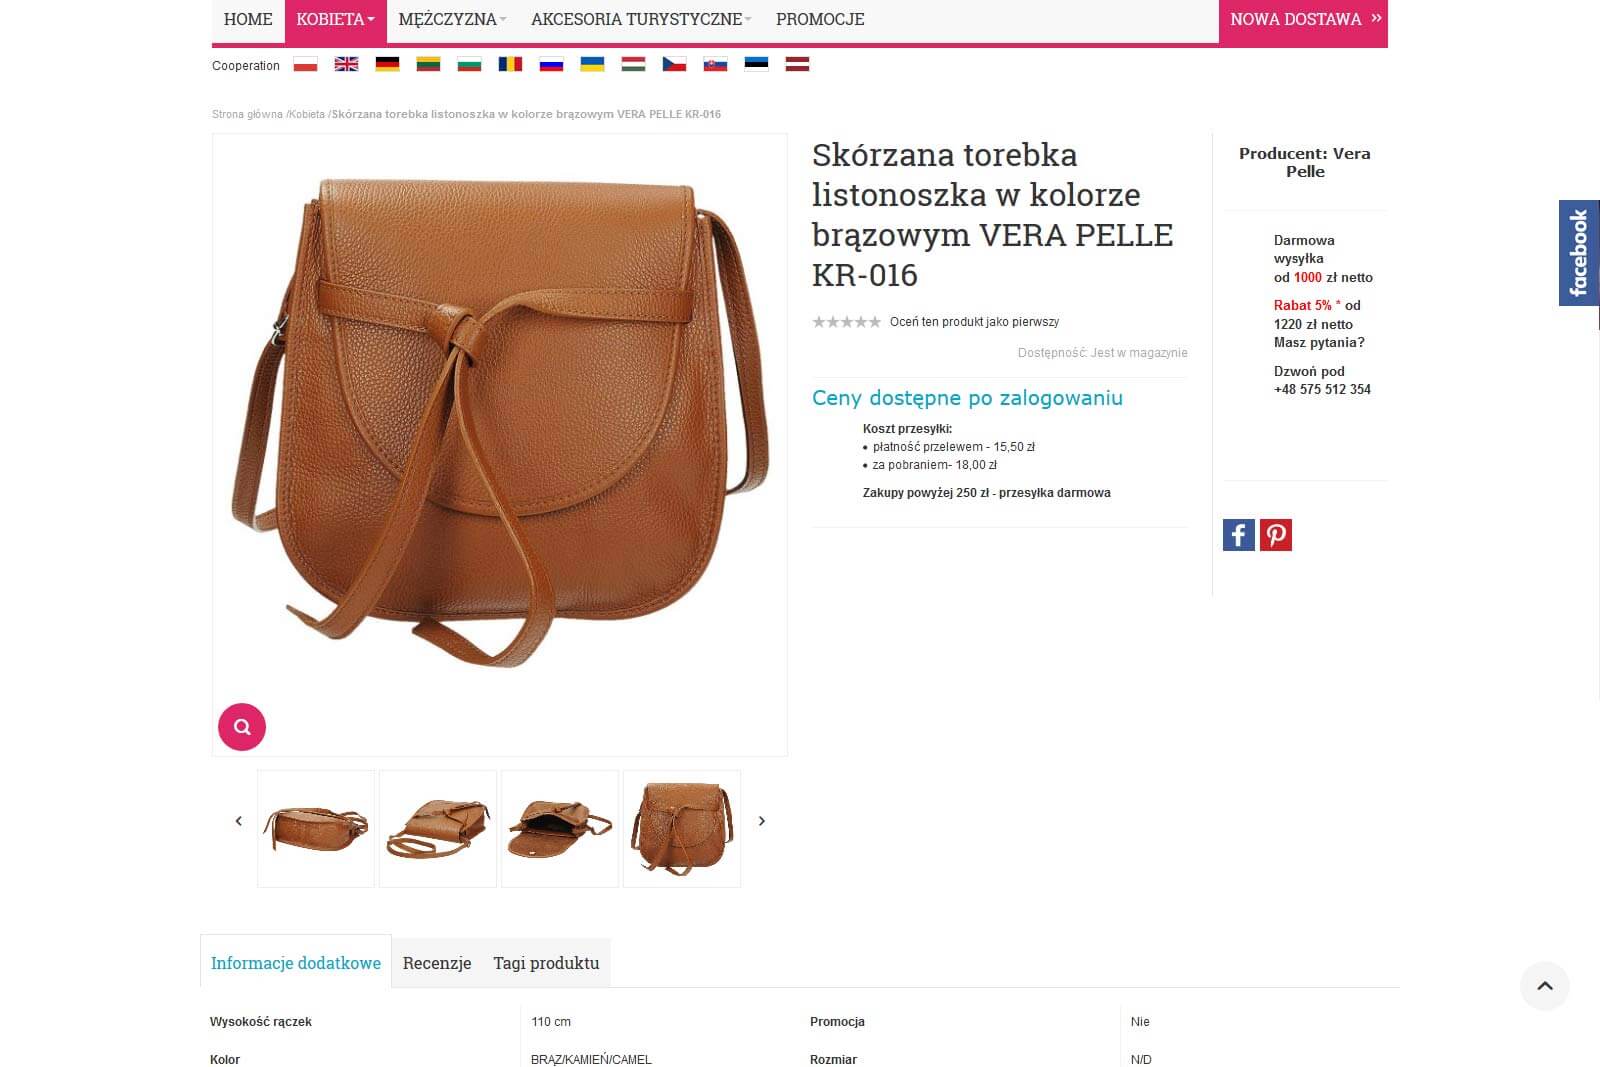Share product via Facebook icon
This screenshot has height=1067, width=1600.
pyautogui.click(x=1239, y=535)
